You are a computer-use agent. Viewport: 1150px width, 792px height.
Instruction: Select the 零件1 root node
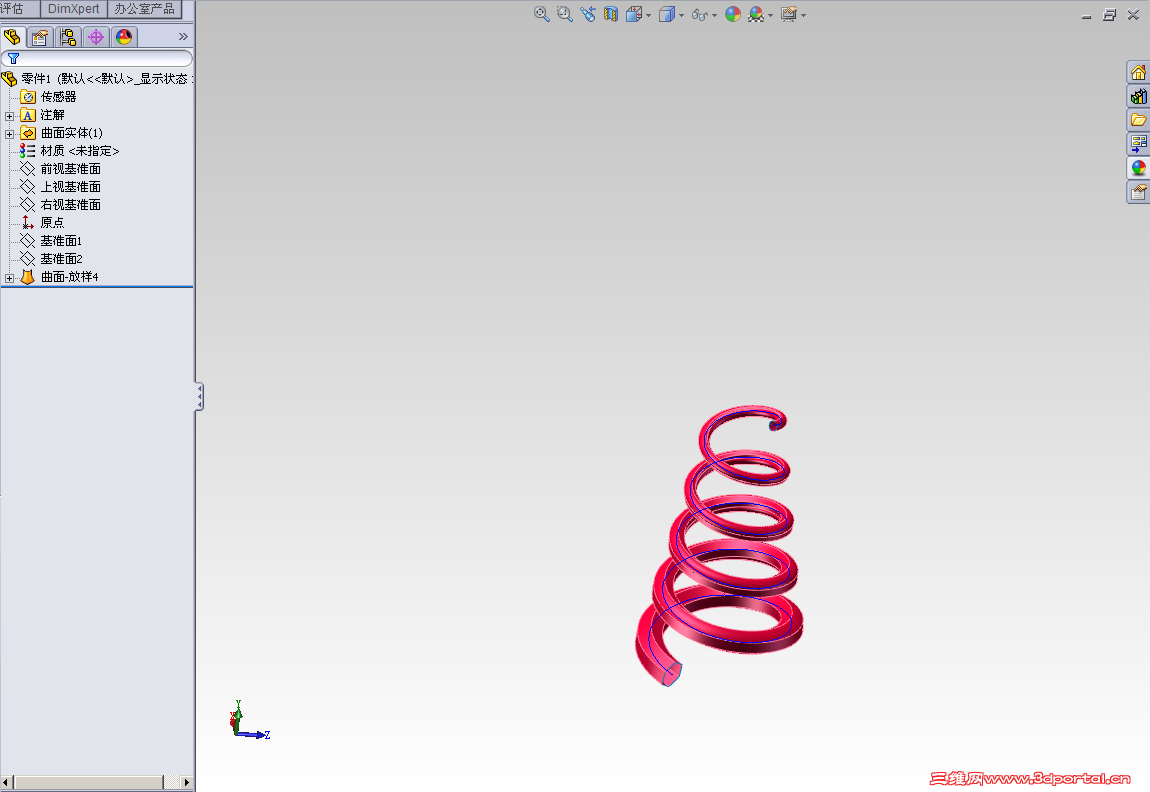click(x=98, y=78)
